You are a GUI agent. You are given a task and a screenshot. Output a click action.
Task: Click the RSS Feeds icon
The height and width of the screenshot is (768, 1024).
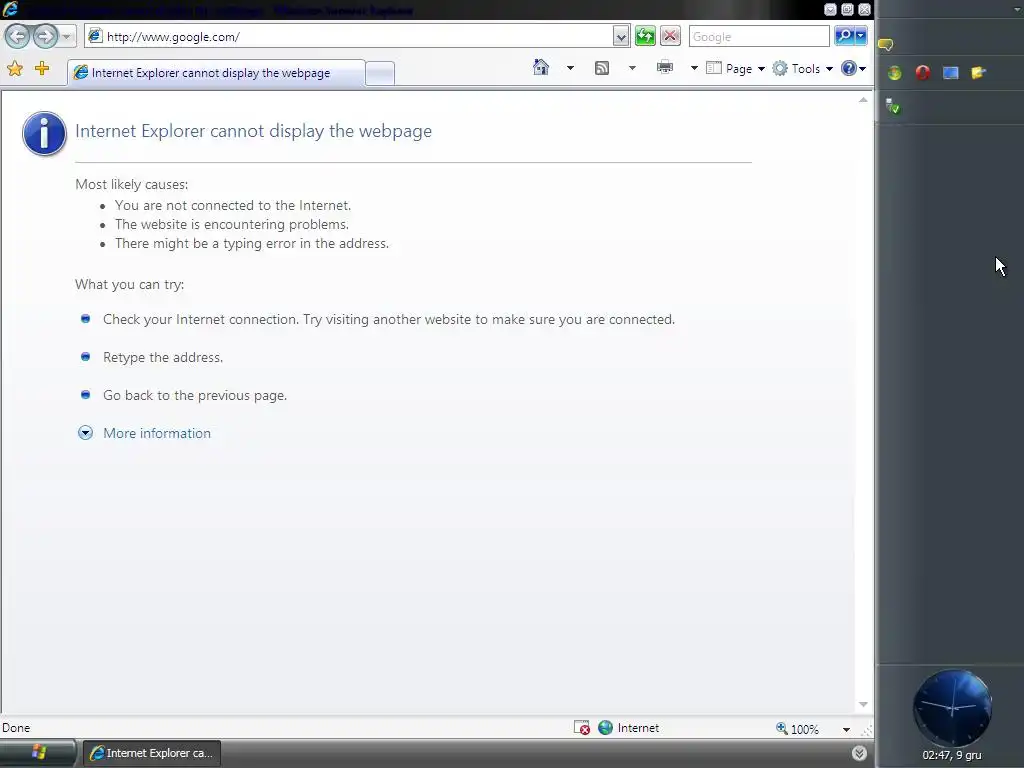601,68
